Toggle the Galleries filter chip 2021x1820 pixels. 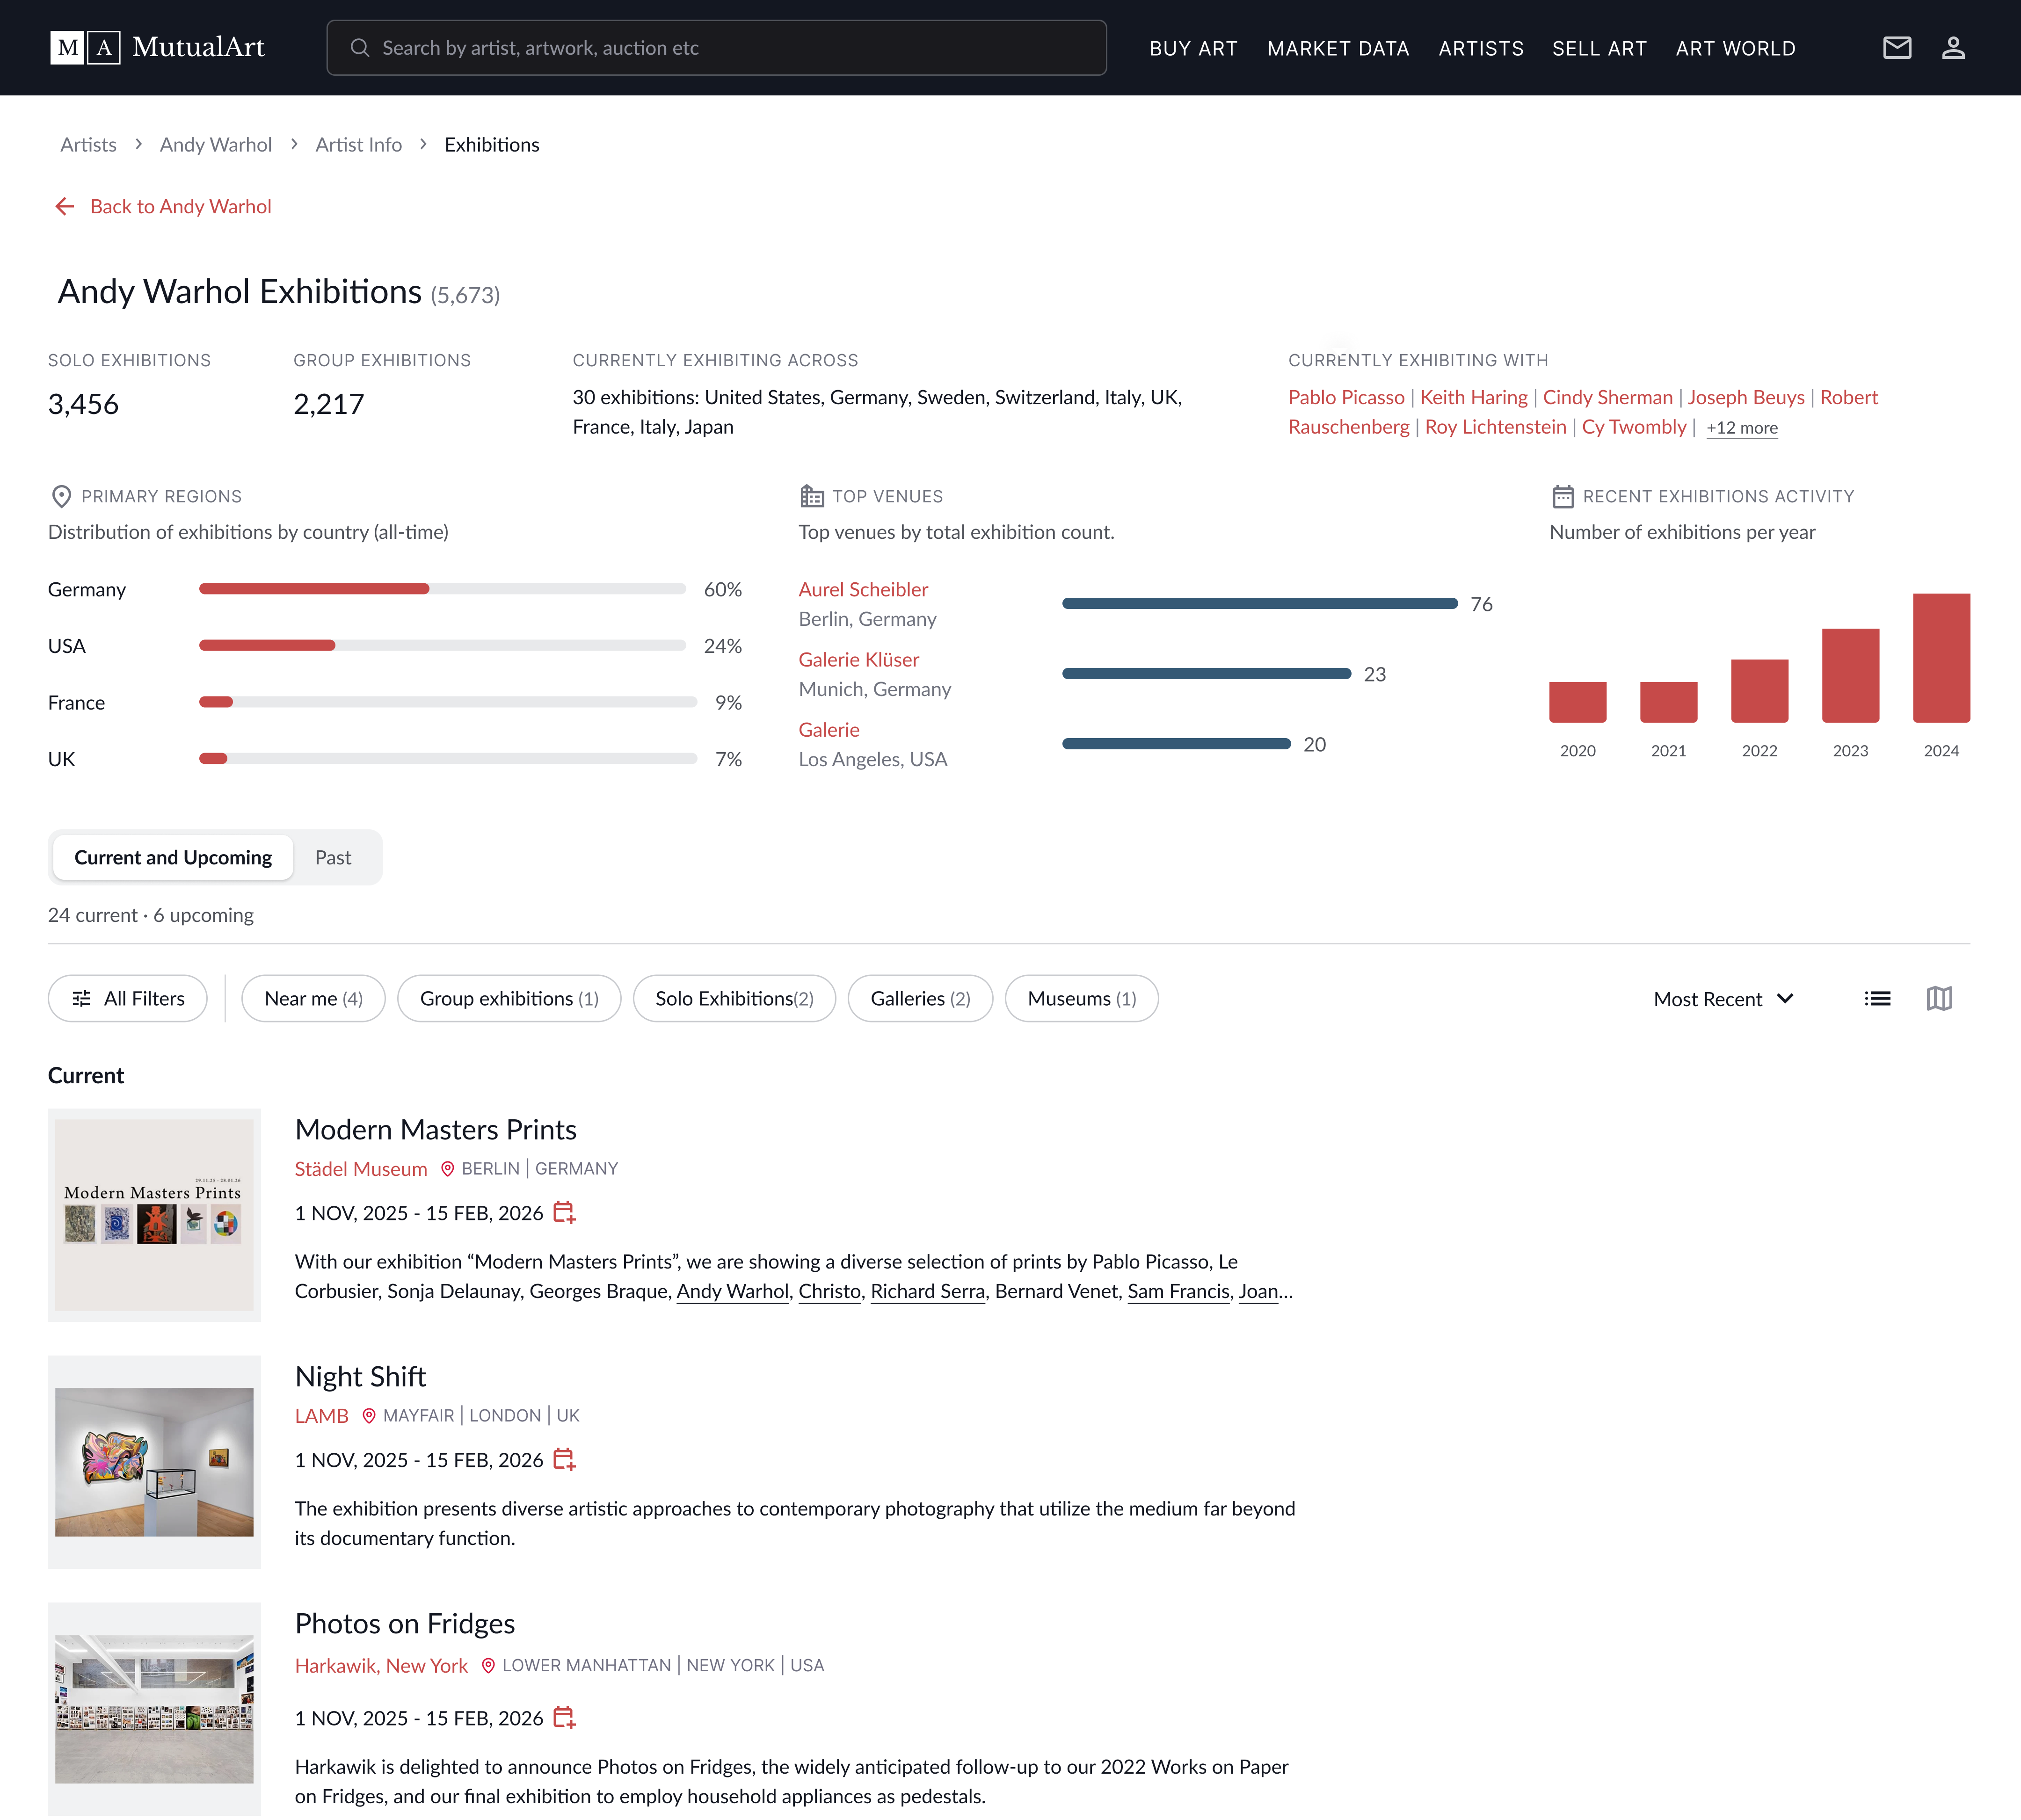tap(920, 998)
